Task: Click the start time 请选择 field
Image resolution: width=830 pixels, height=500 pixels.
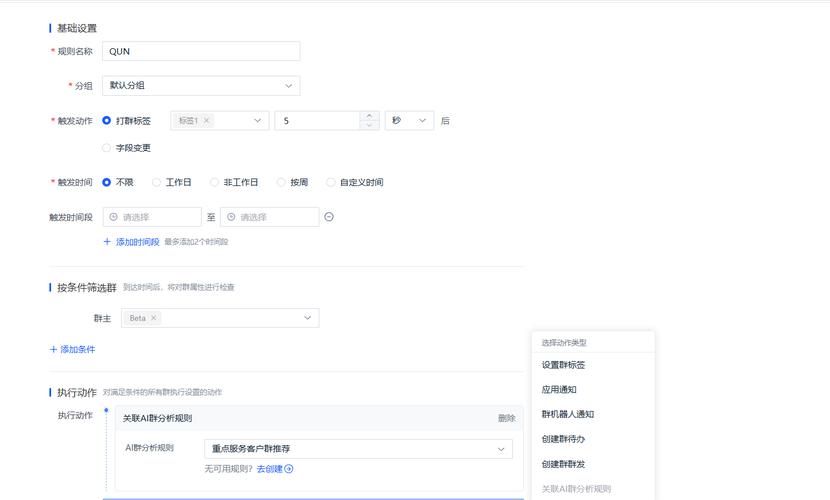Action: click(x=152, y=217)
